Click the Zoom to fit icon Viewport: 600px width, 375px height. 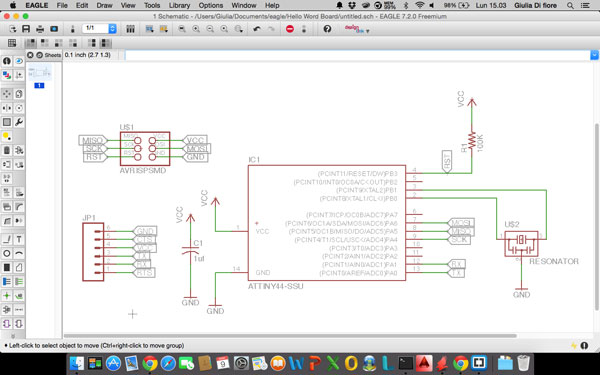pos(182,29)
